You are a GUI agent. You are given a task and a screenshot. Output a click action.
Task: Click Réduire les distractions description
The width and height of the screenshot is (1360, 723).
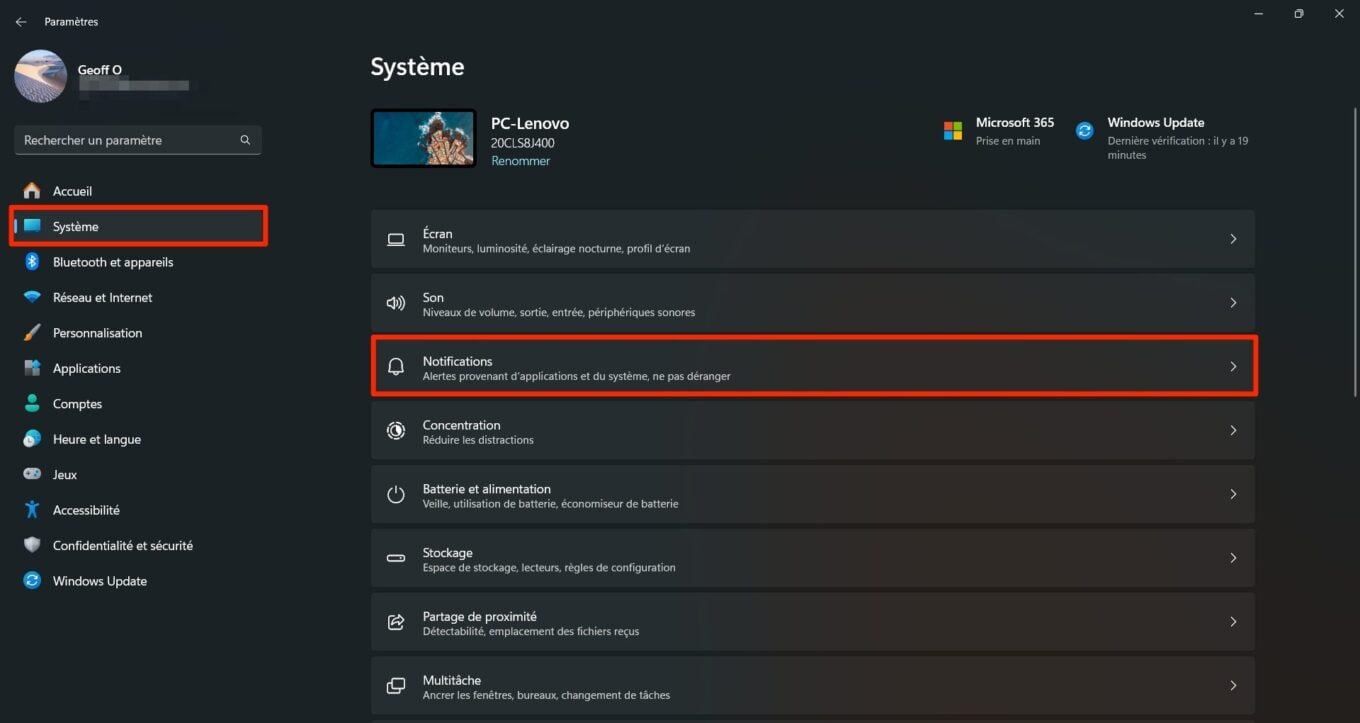click(x=478, y=440)
